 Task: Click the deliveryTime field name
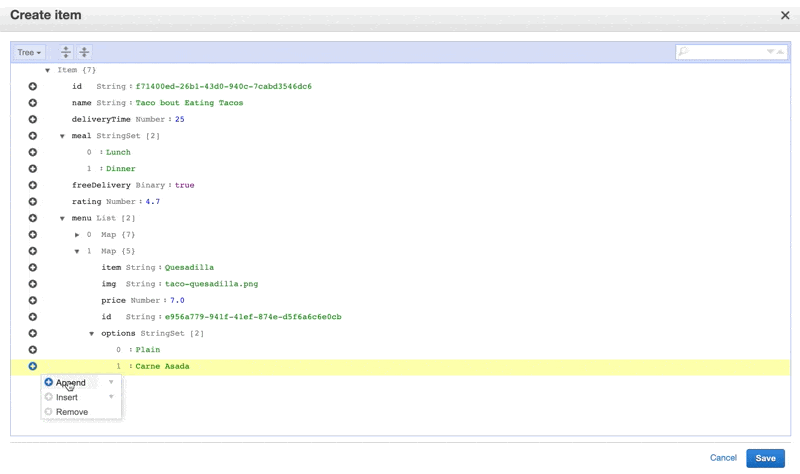click(x=101, y=119)
